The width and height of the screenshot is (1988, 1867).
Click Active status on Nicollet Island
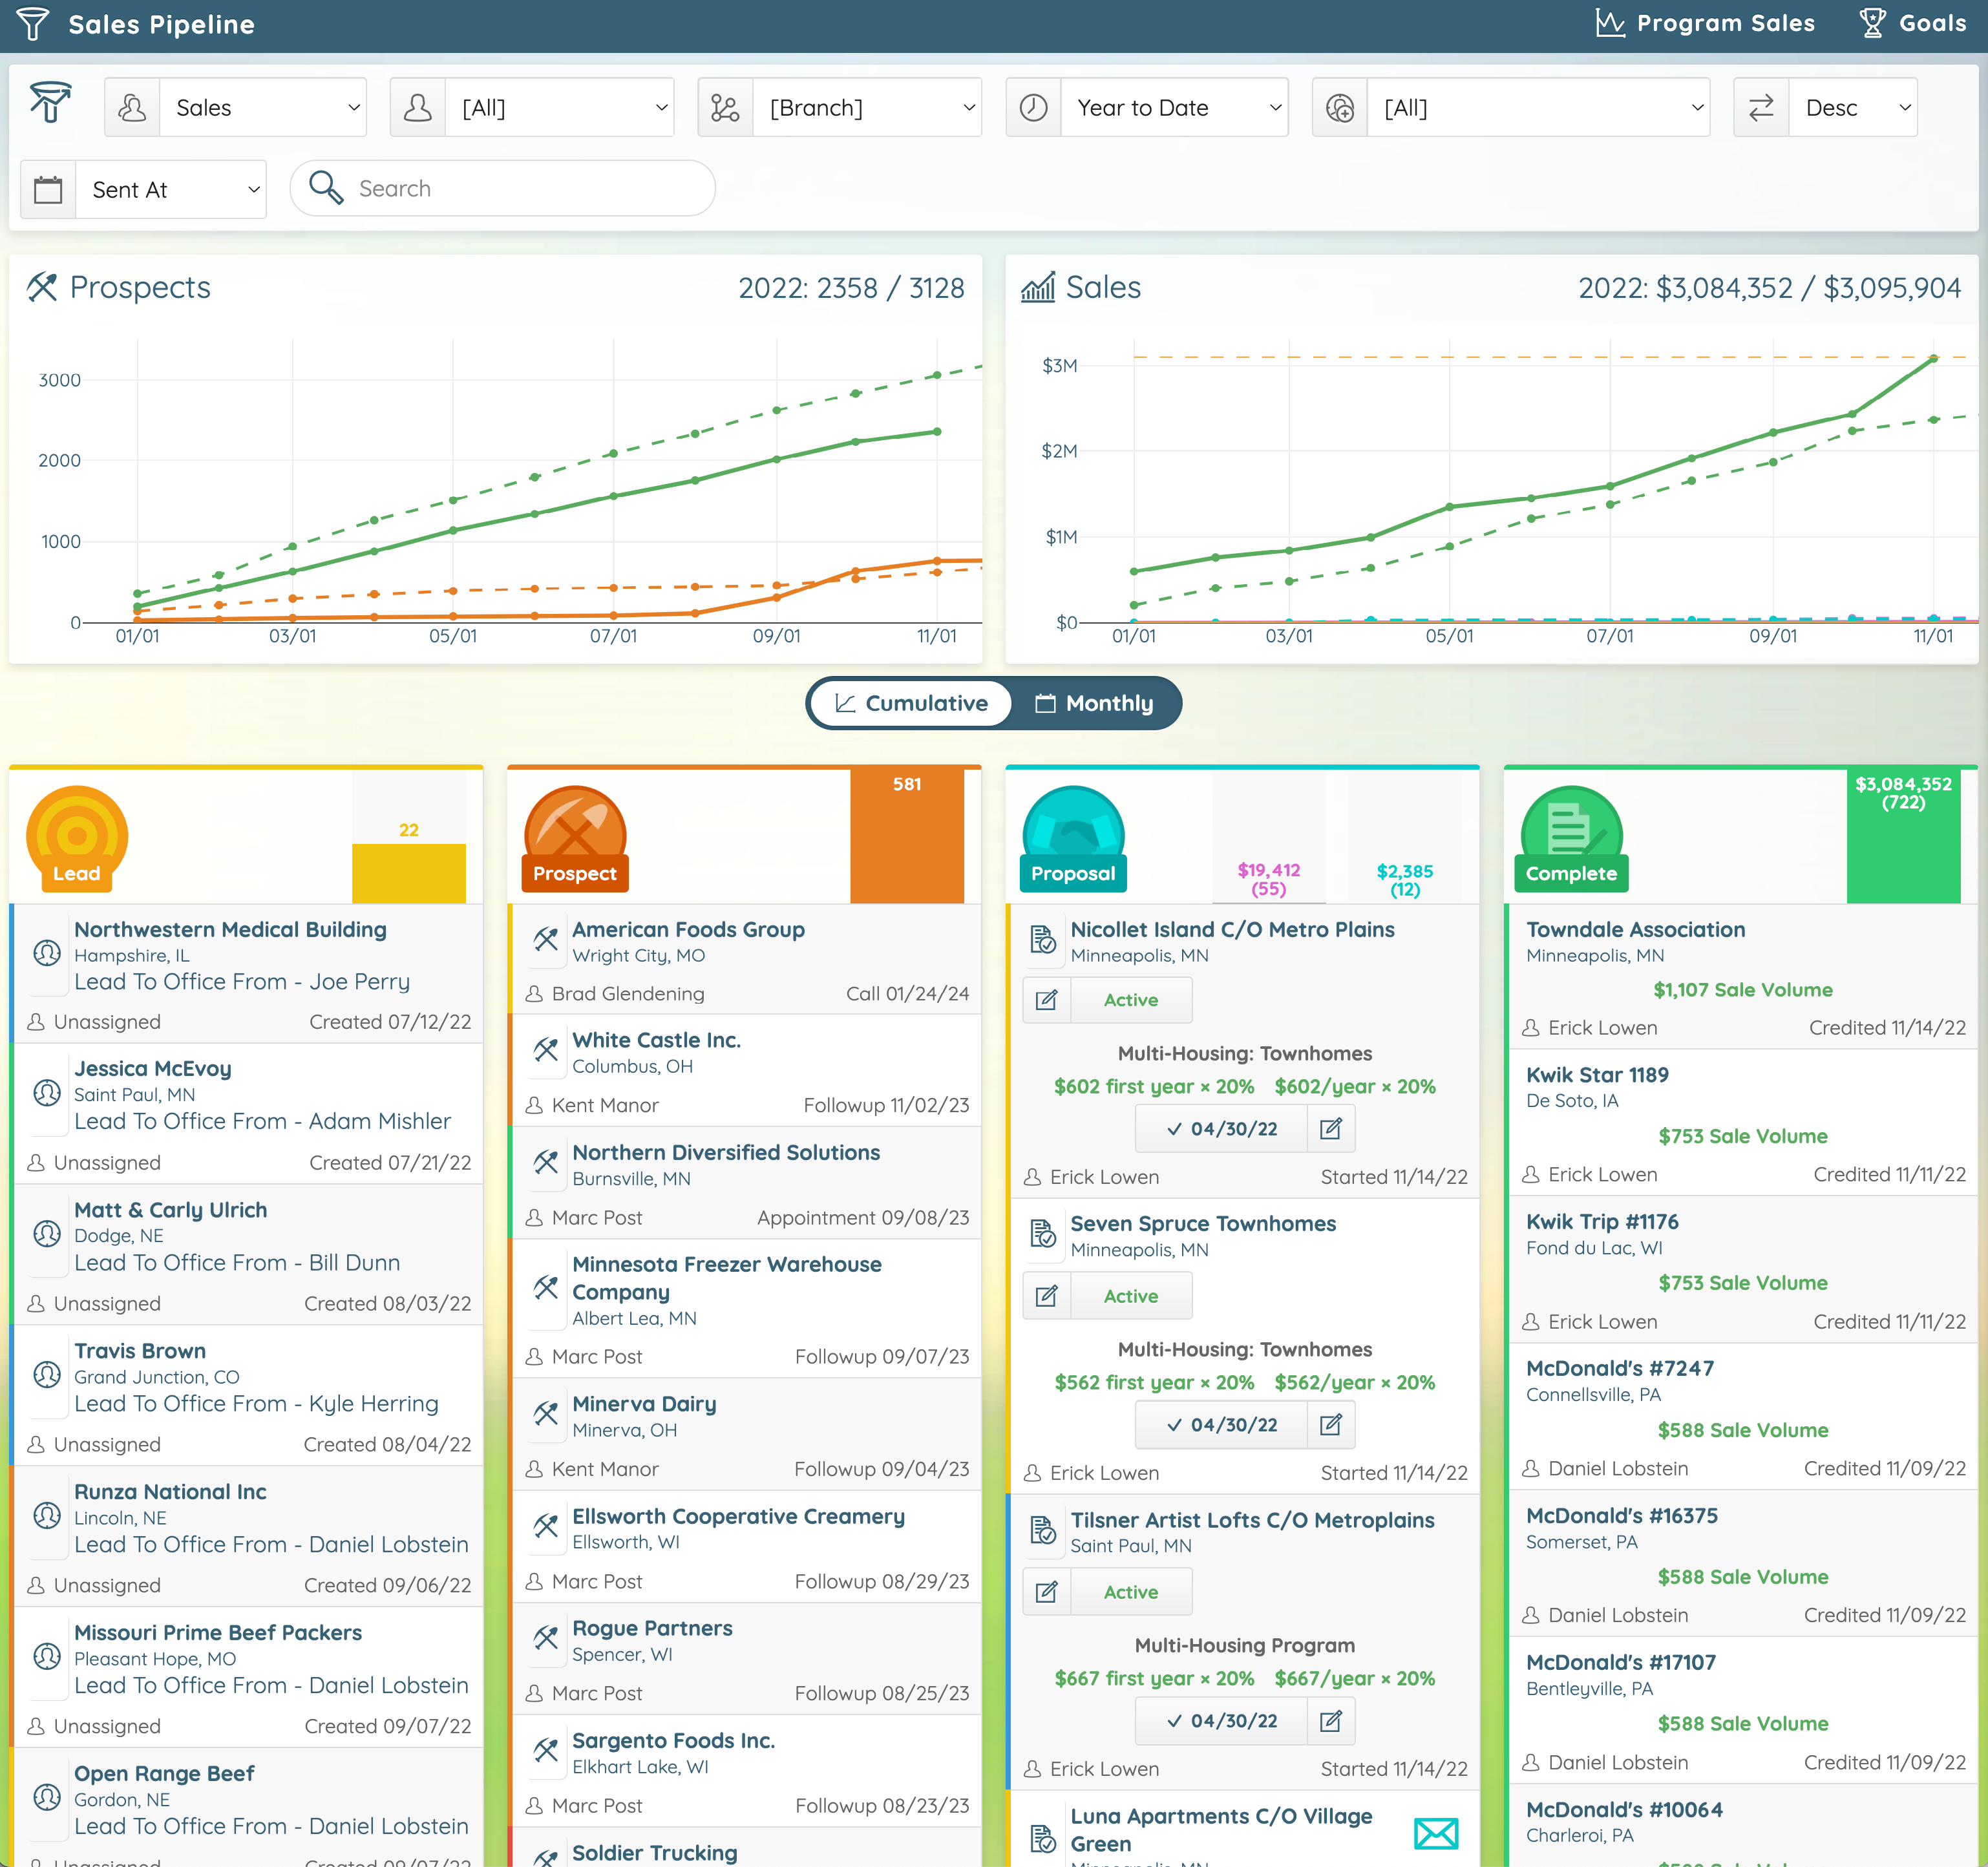(1131, 1000)
